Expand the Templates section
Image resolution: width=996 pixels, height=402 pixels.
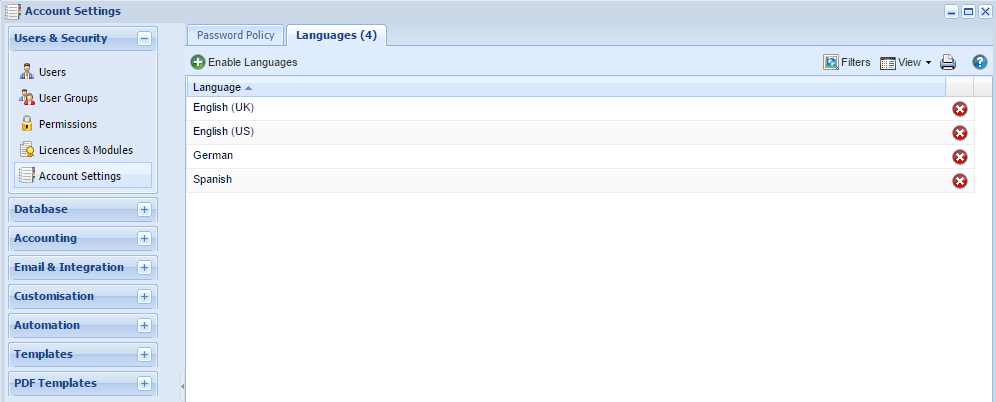tap(144, 354)
